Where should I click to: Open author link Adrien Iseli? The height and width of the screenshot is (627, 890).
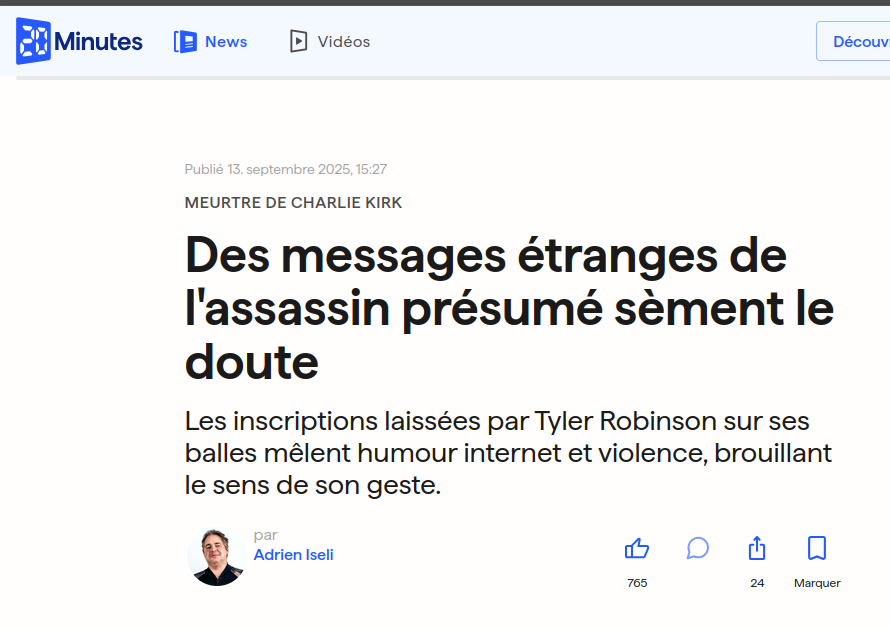click(293, 555)
